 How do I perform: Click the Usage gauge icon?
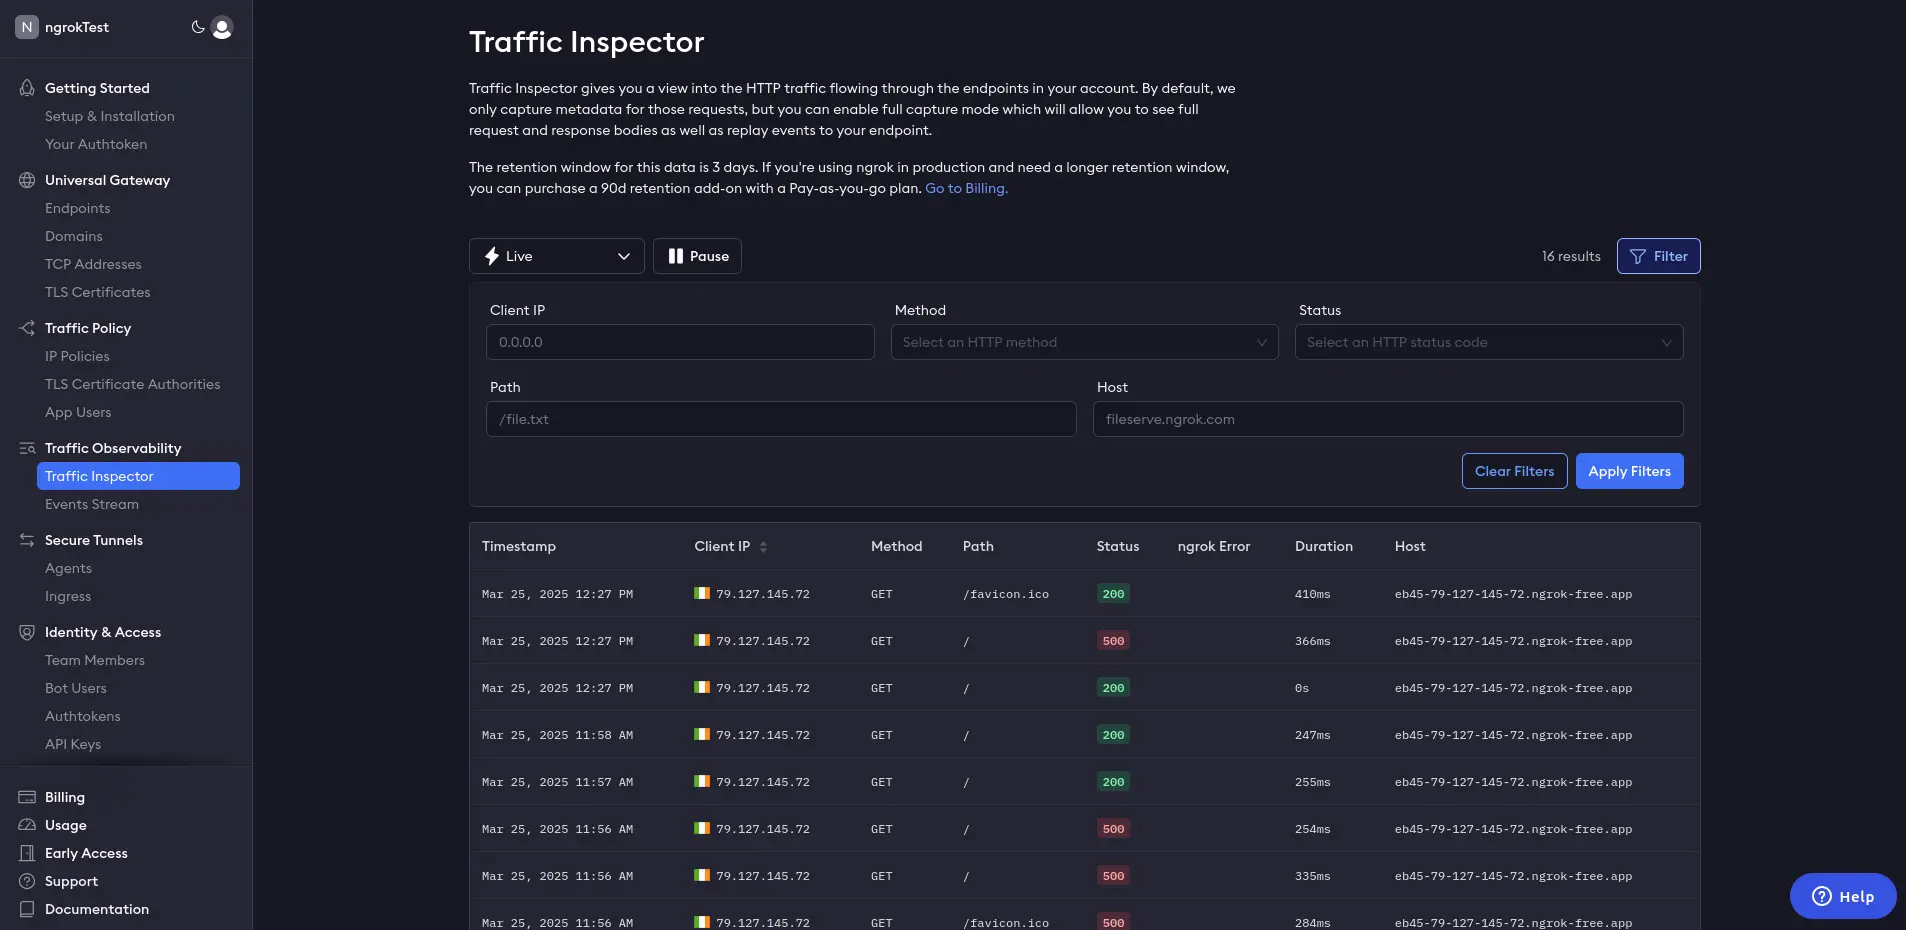coord(27,825)
